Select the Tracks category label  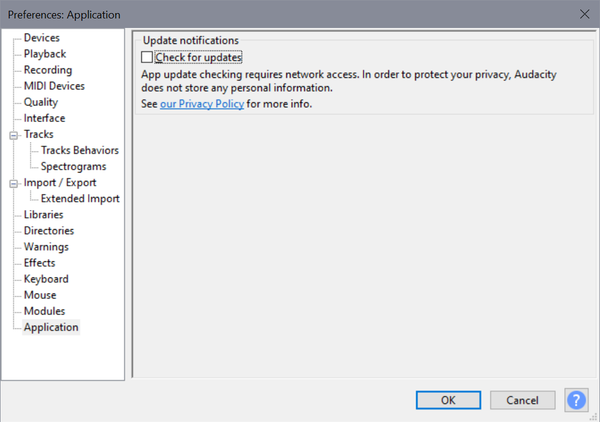pos(39,134)
